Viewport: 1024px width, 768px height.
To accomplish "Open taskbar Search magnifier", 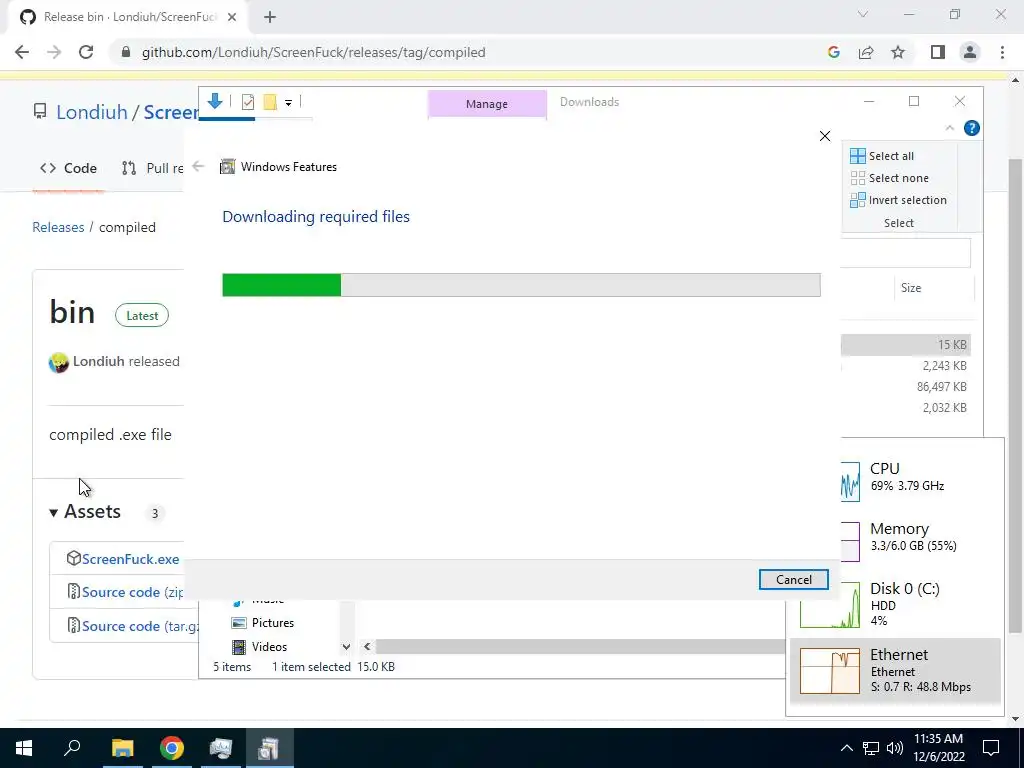I will [x=72, y=748].
